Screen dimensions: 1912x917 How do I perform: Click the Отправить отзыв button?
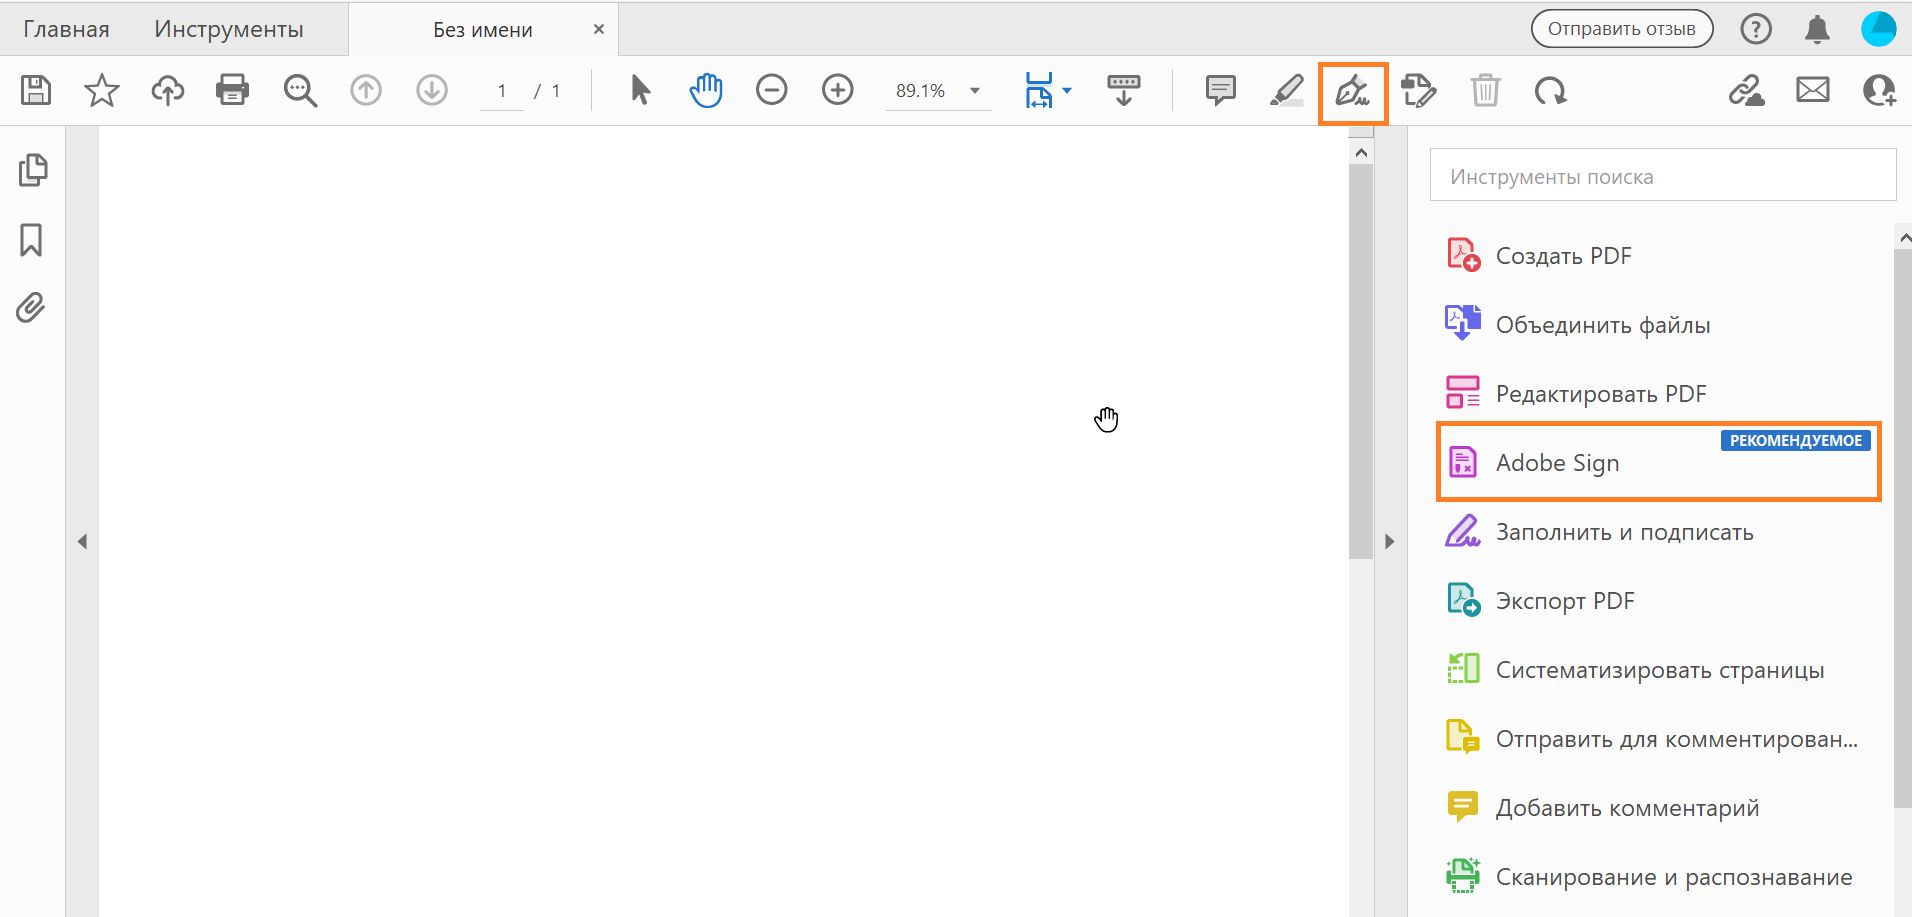pos(1622,29)
